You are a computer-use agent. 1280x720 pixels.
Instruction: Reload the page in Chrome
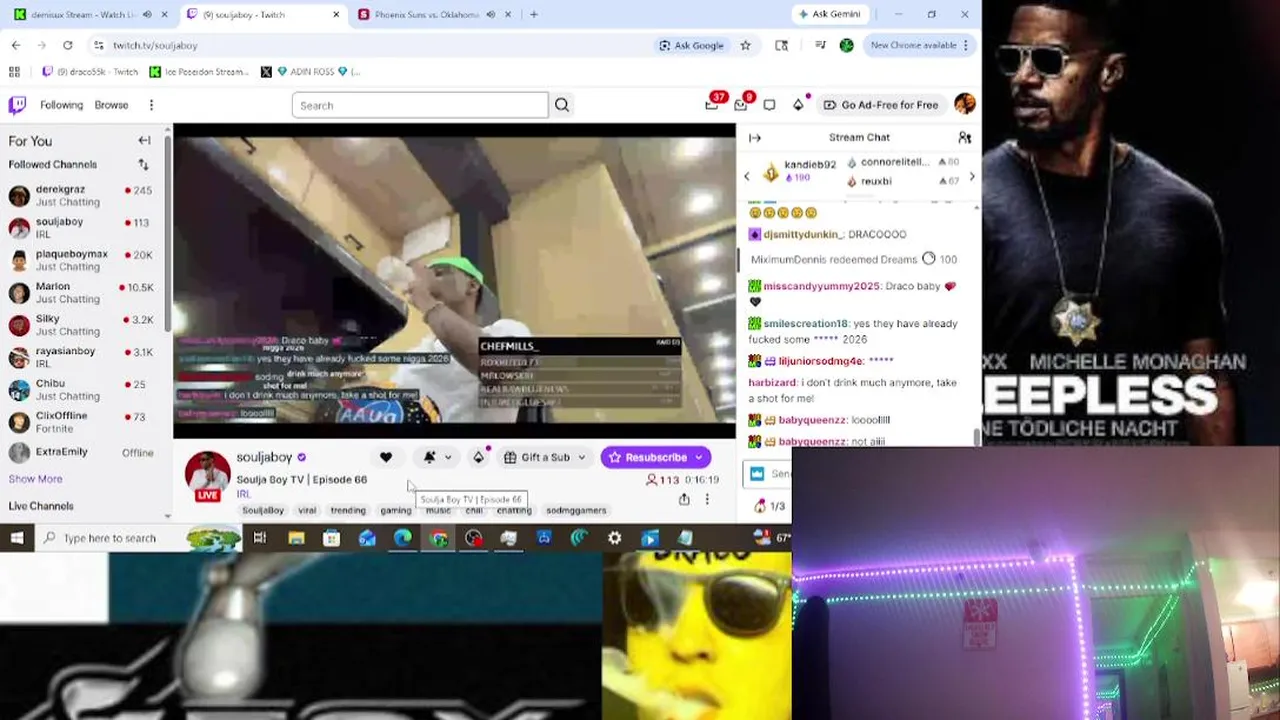[x=67, y=45]
